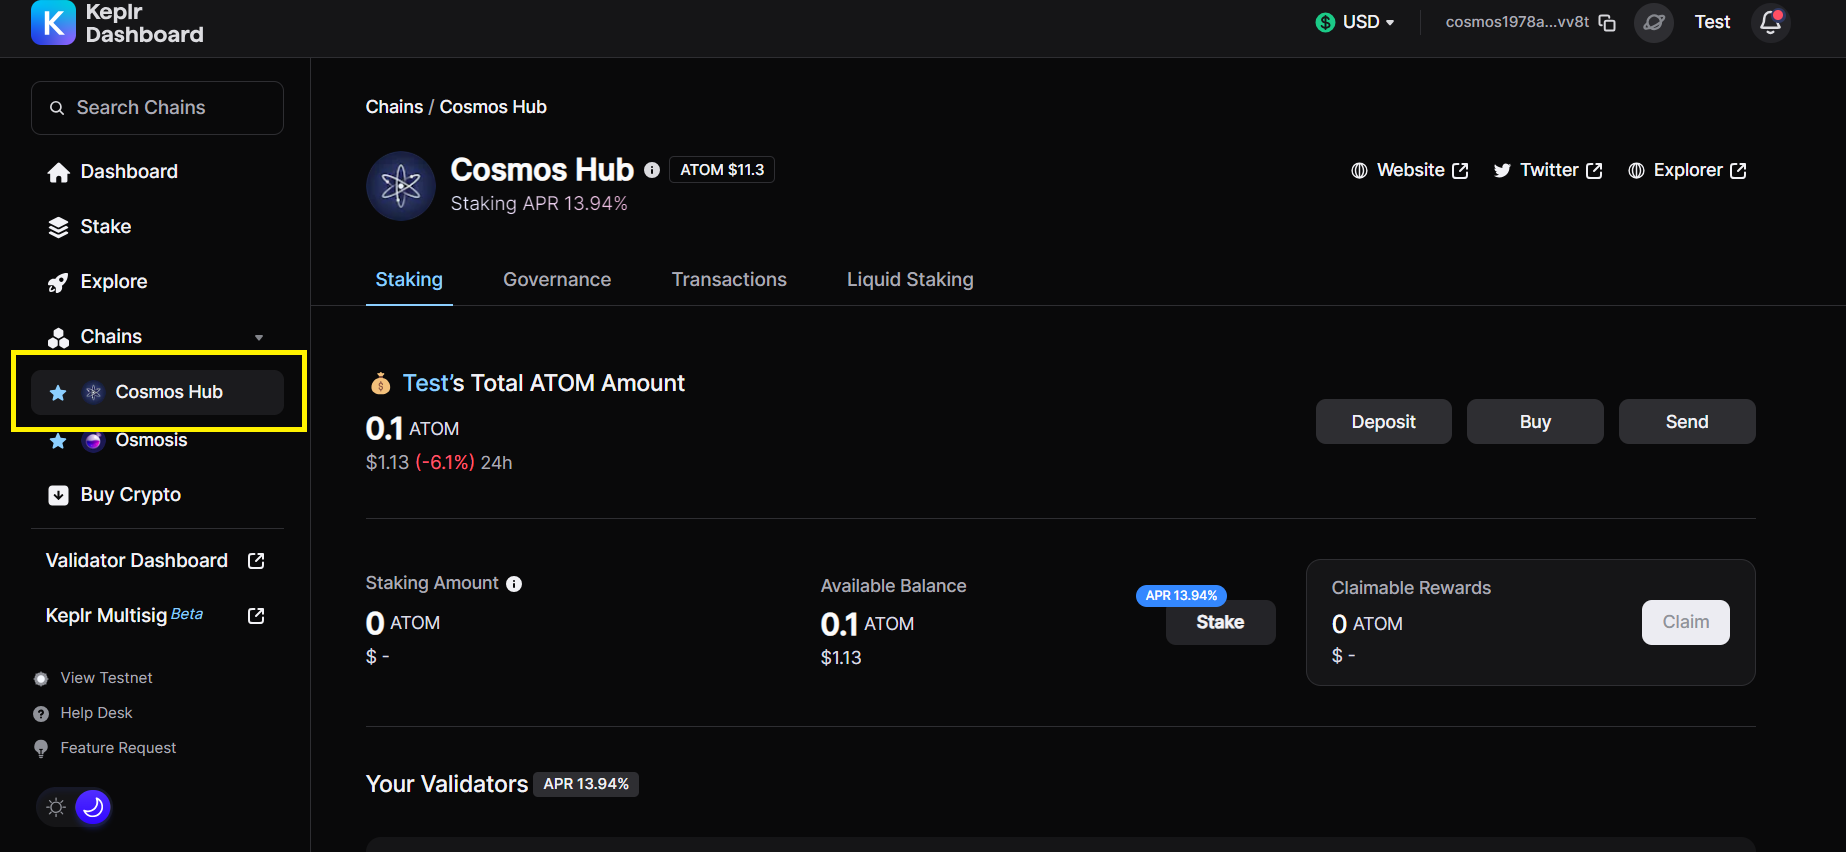Viewport: 1846px width, 852px height.
Task: Click the Test account name
Action: click(x=1712, y=22)
